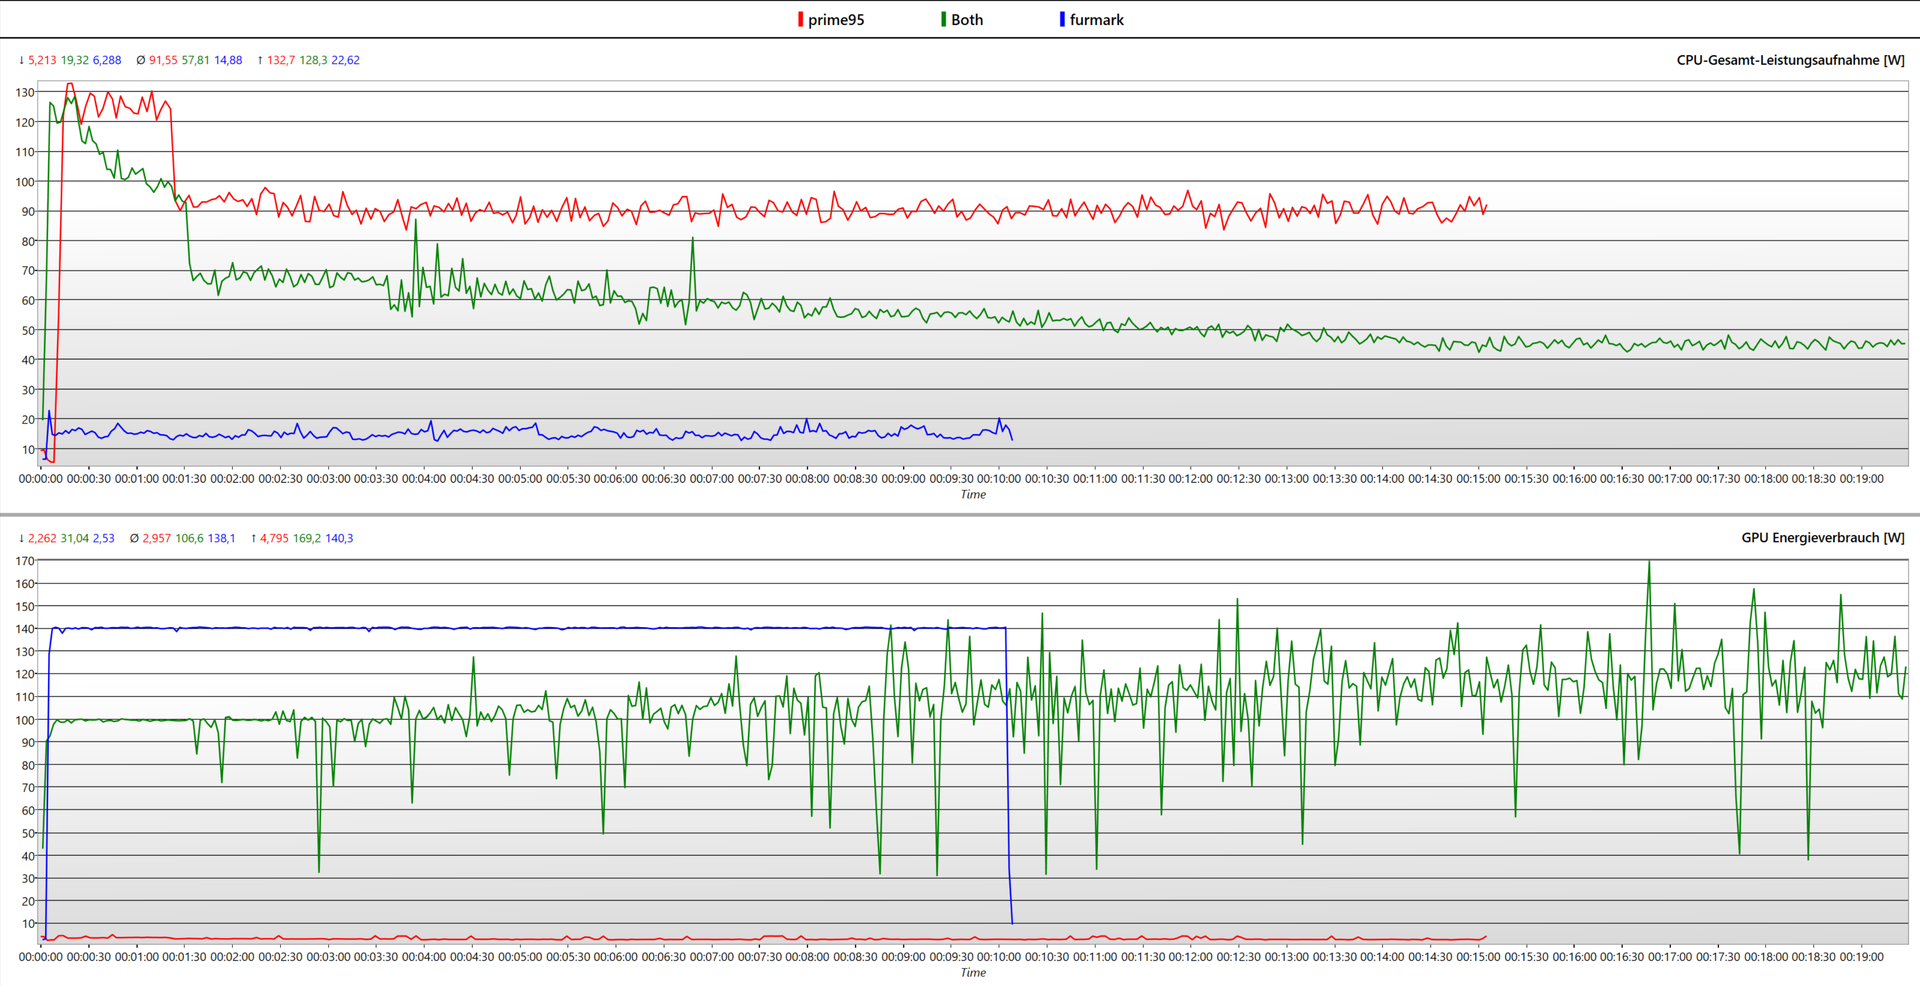Select the Both legend label
The width and height of the screenshot is (1920, 986).
(967, 20)
